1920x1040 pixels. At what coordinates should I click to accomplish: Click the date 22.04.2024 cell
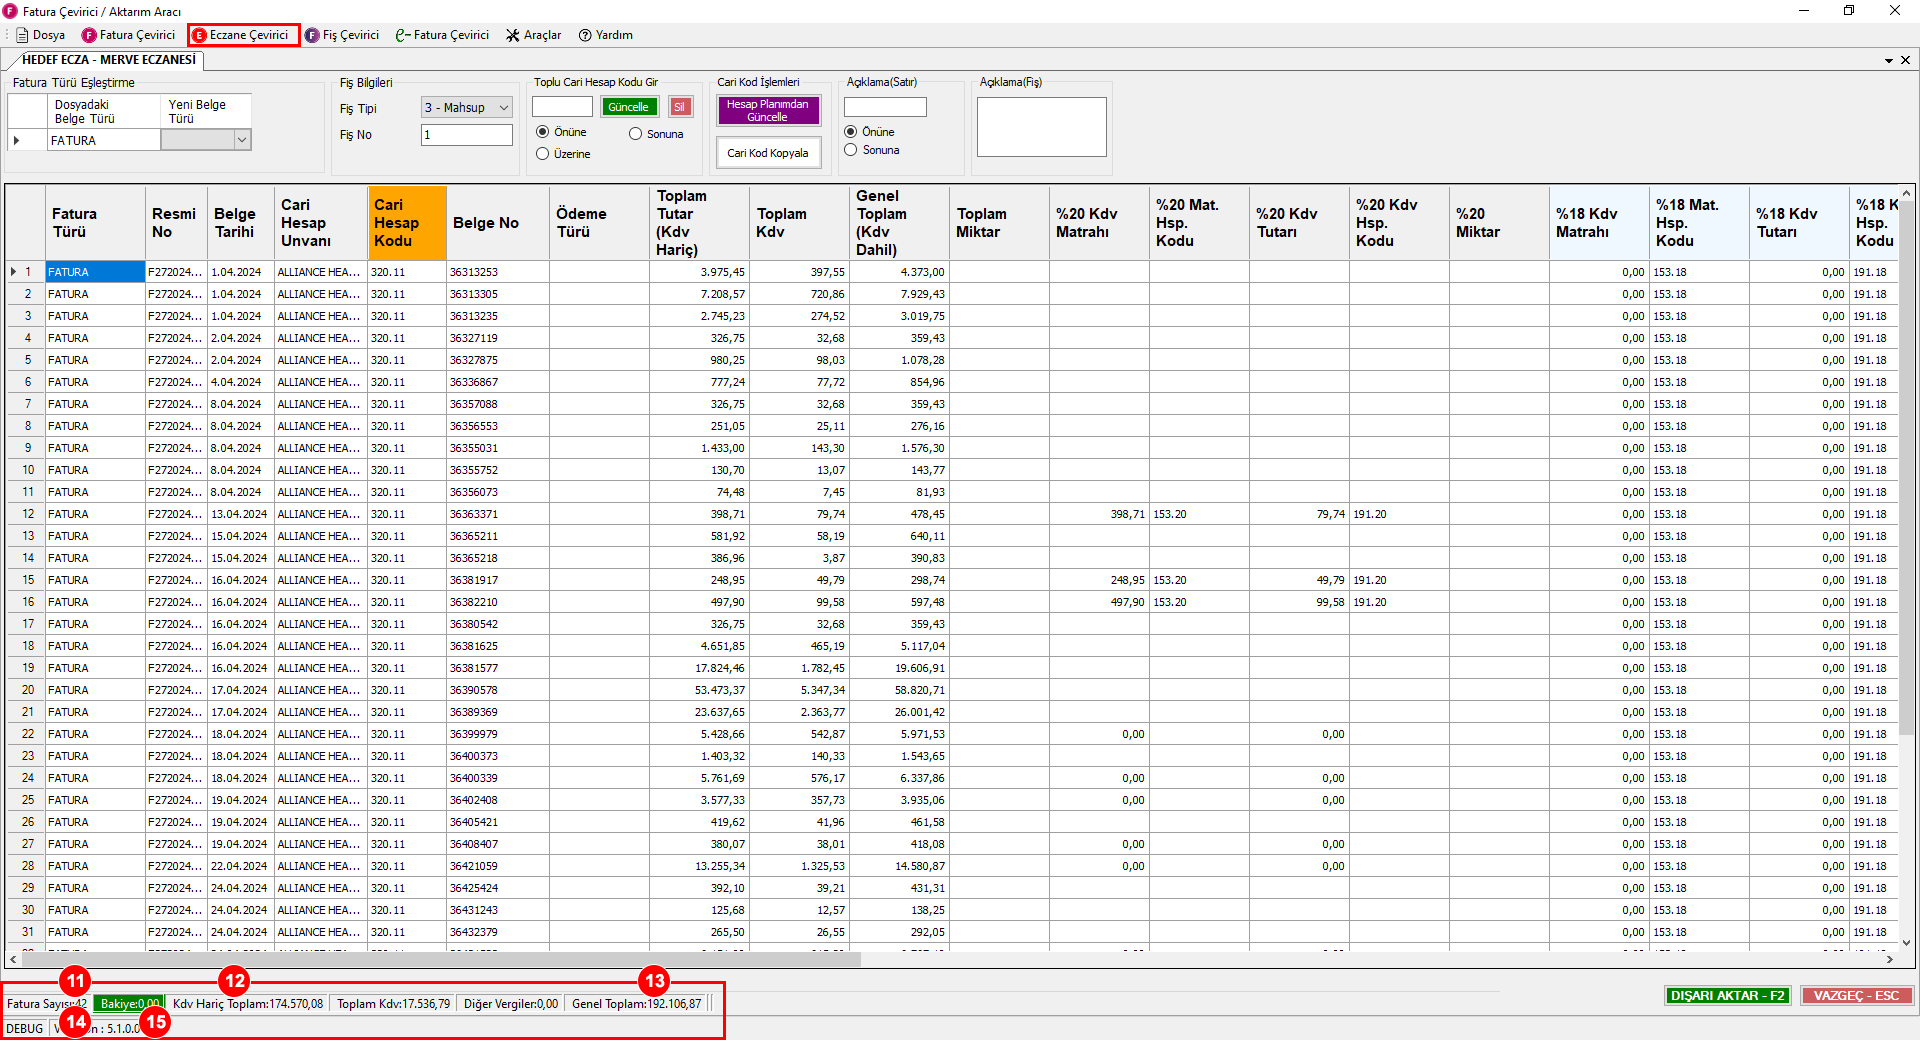(x=240, y=866)
